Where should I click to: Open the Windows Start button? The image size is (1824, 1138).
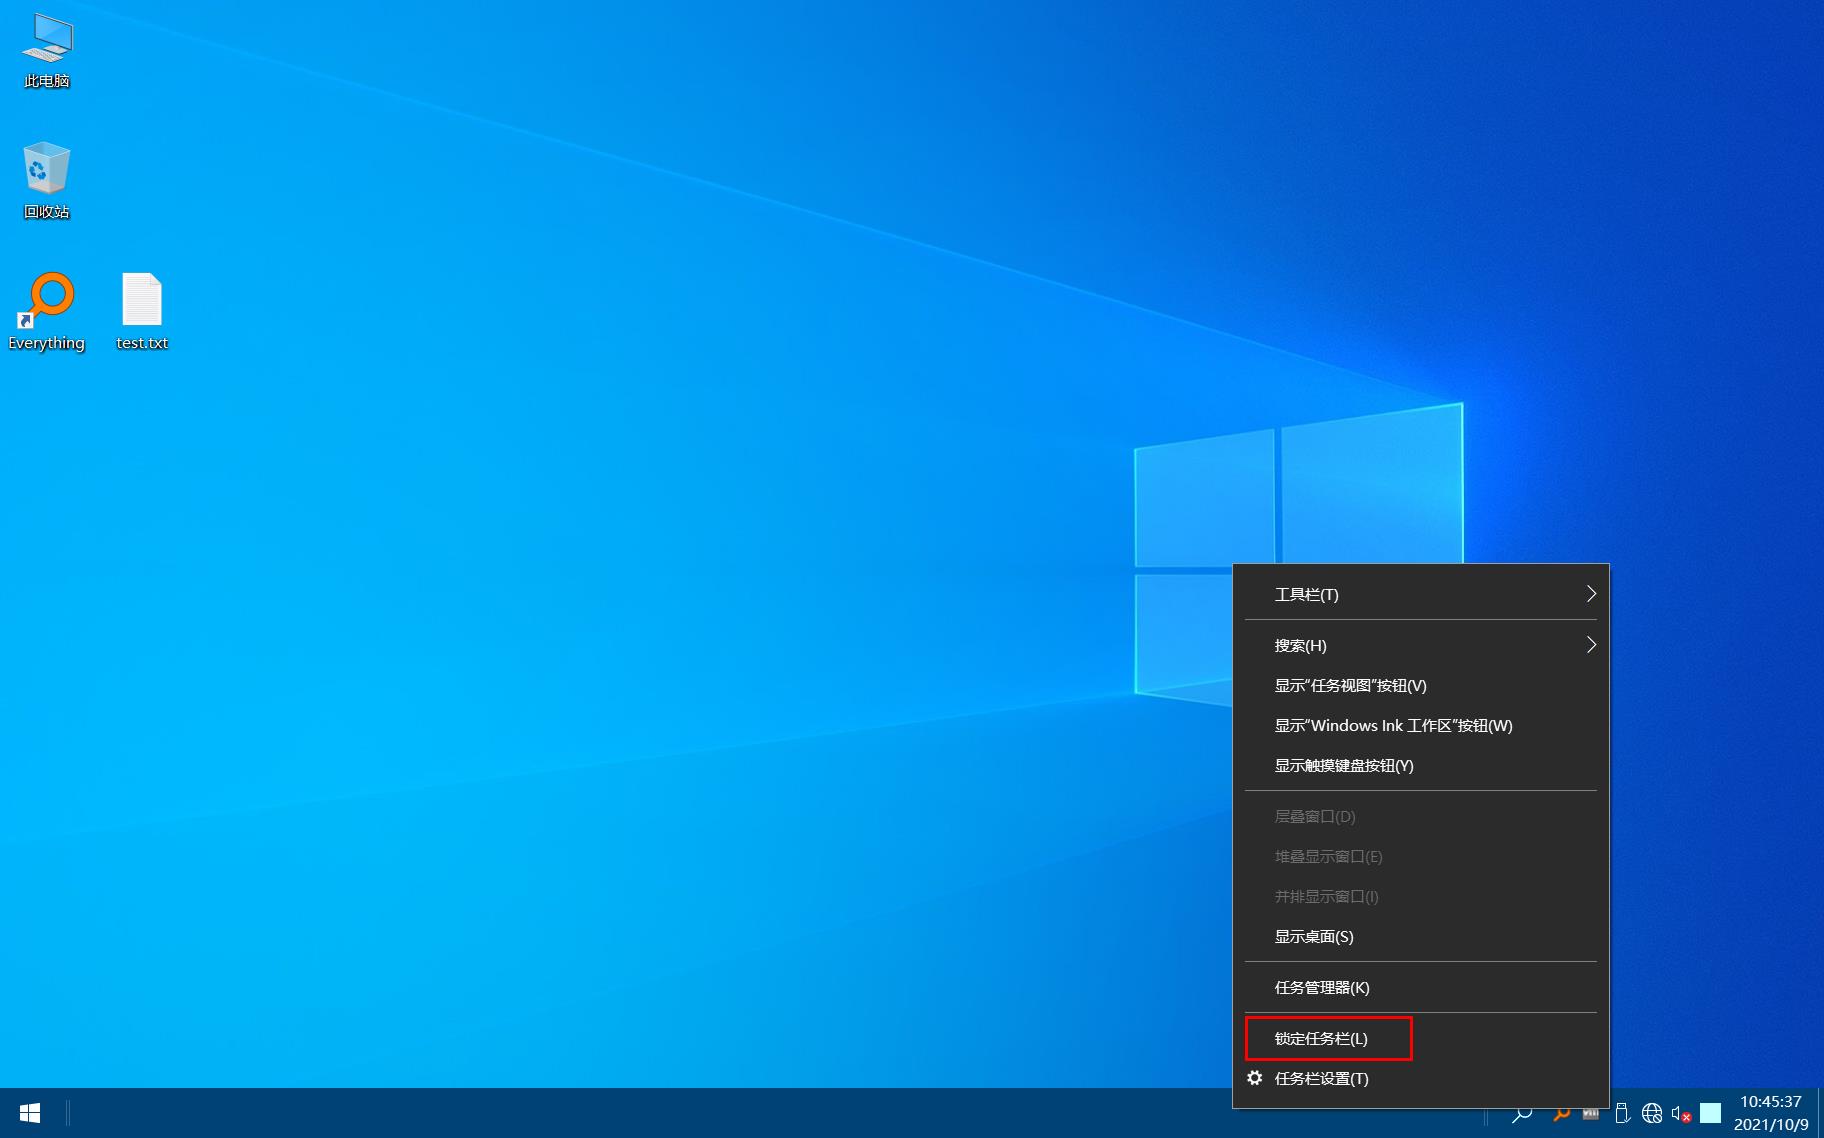[30, 1113]
